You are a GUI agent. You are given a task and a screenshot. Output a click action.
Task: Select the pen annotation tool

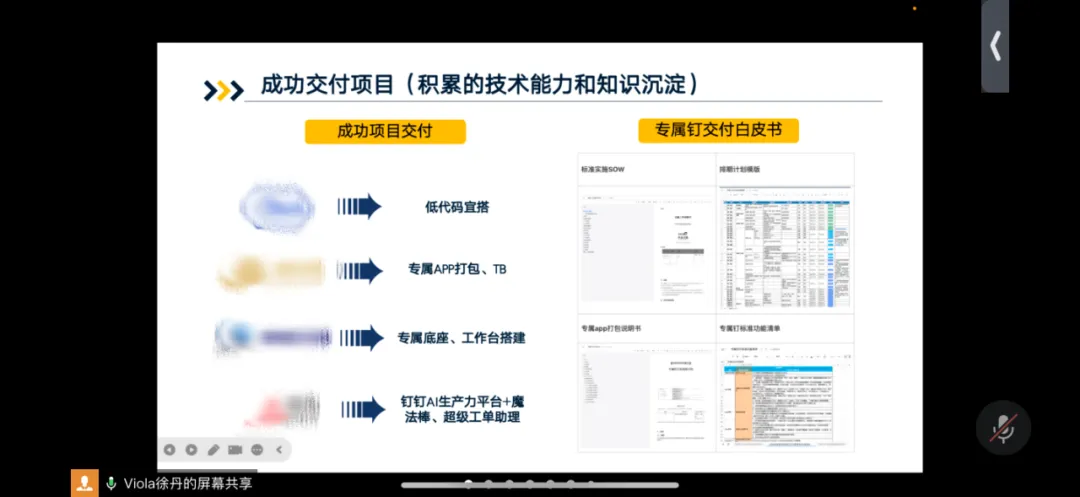tap(214, 450)
